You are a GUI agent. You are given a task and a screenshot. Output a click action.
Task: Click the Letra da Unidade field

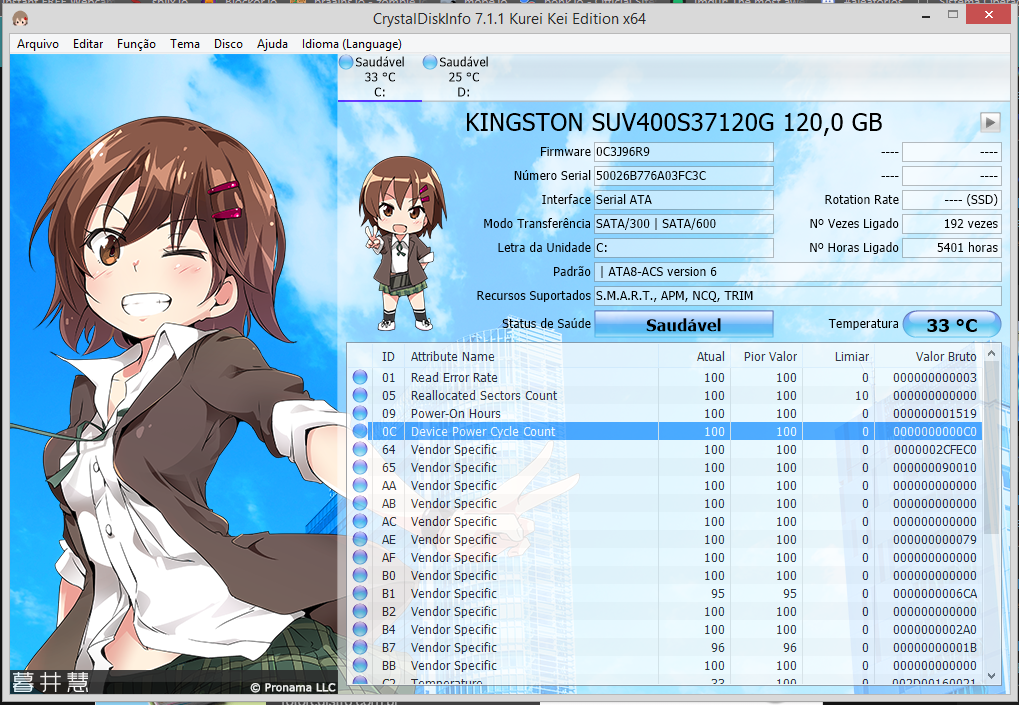click(x=684, y=248)
